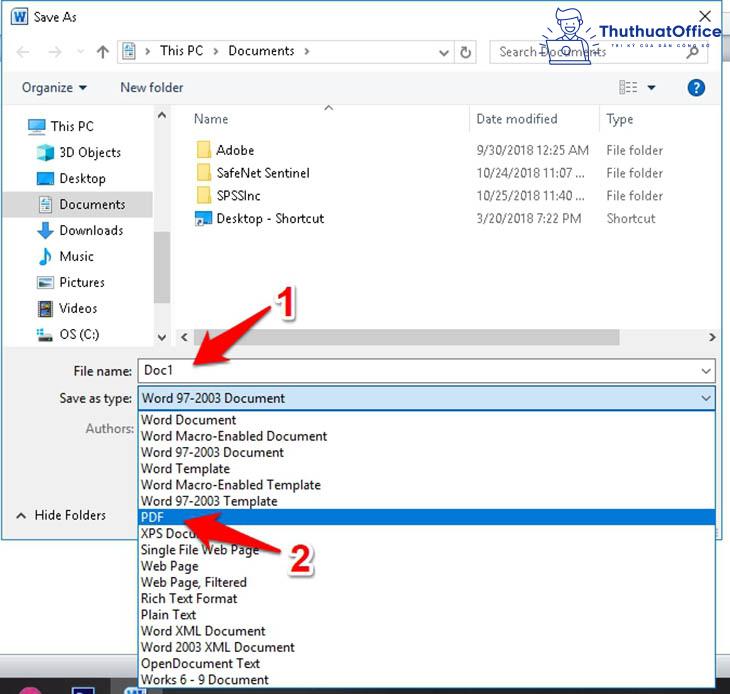This screenshot has width=730, height=694.
Task: Click Desktop - Shortcut file icon
Action: click(203, 218)
